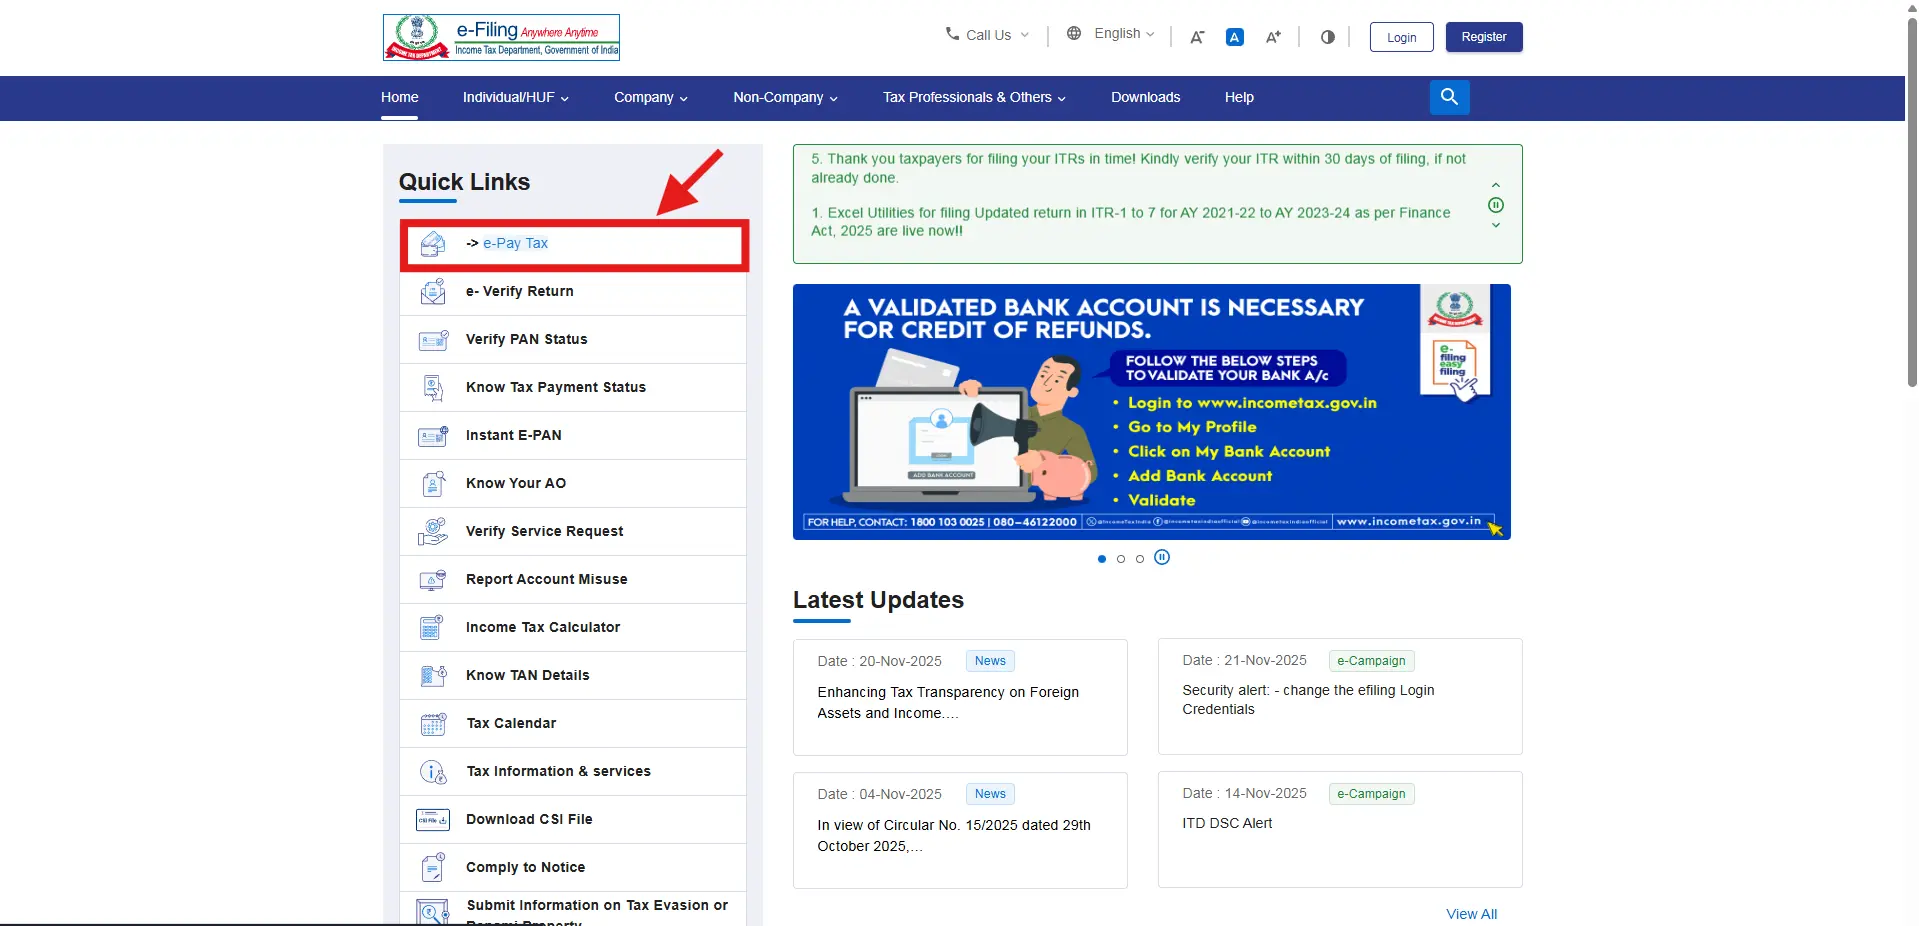1919x926 pixels.
Task: Open the e-Pay Tax quick link
Action: (x=515, y=243)
